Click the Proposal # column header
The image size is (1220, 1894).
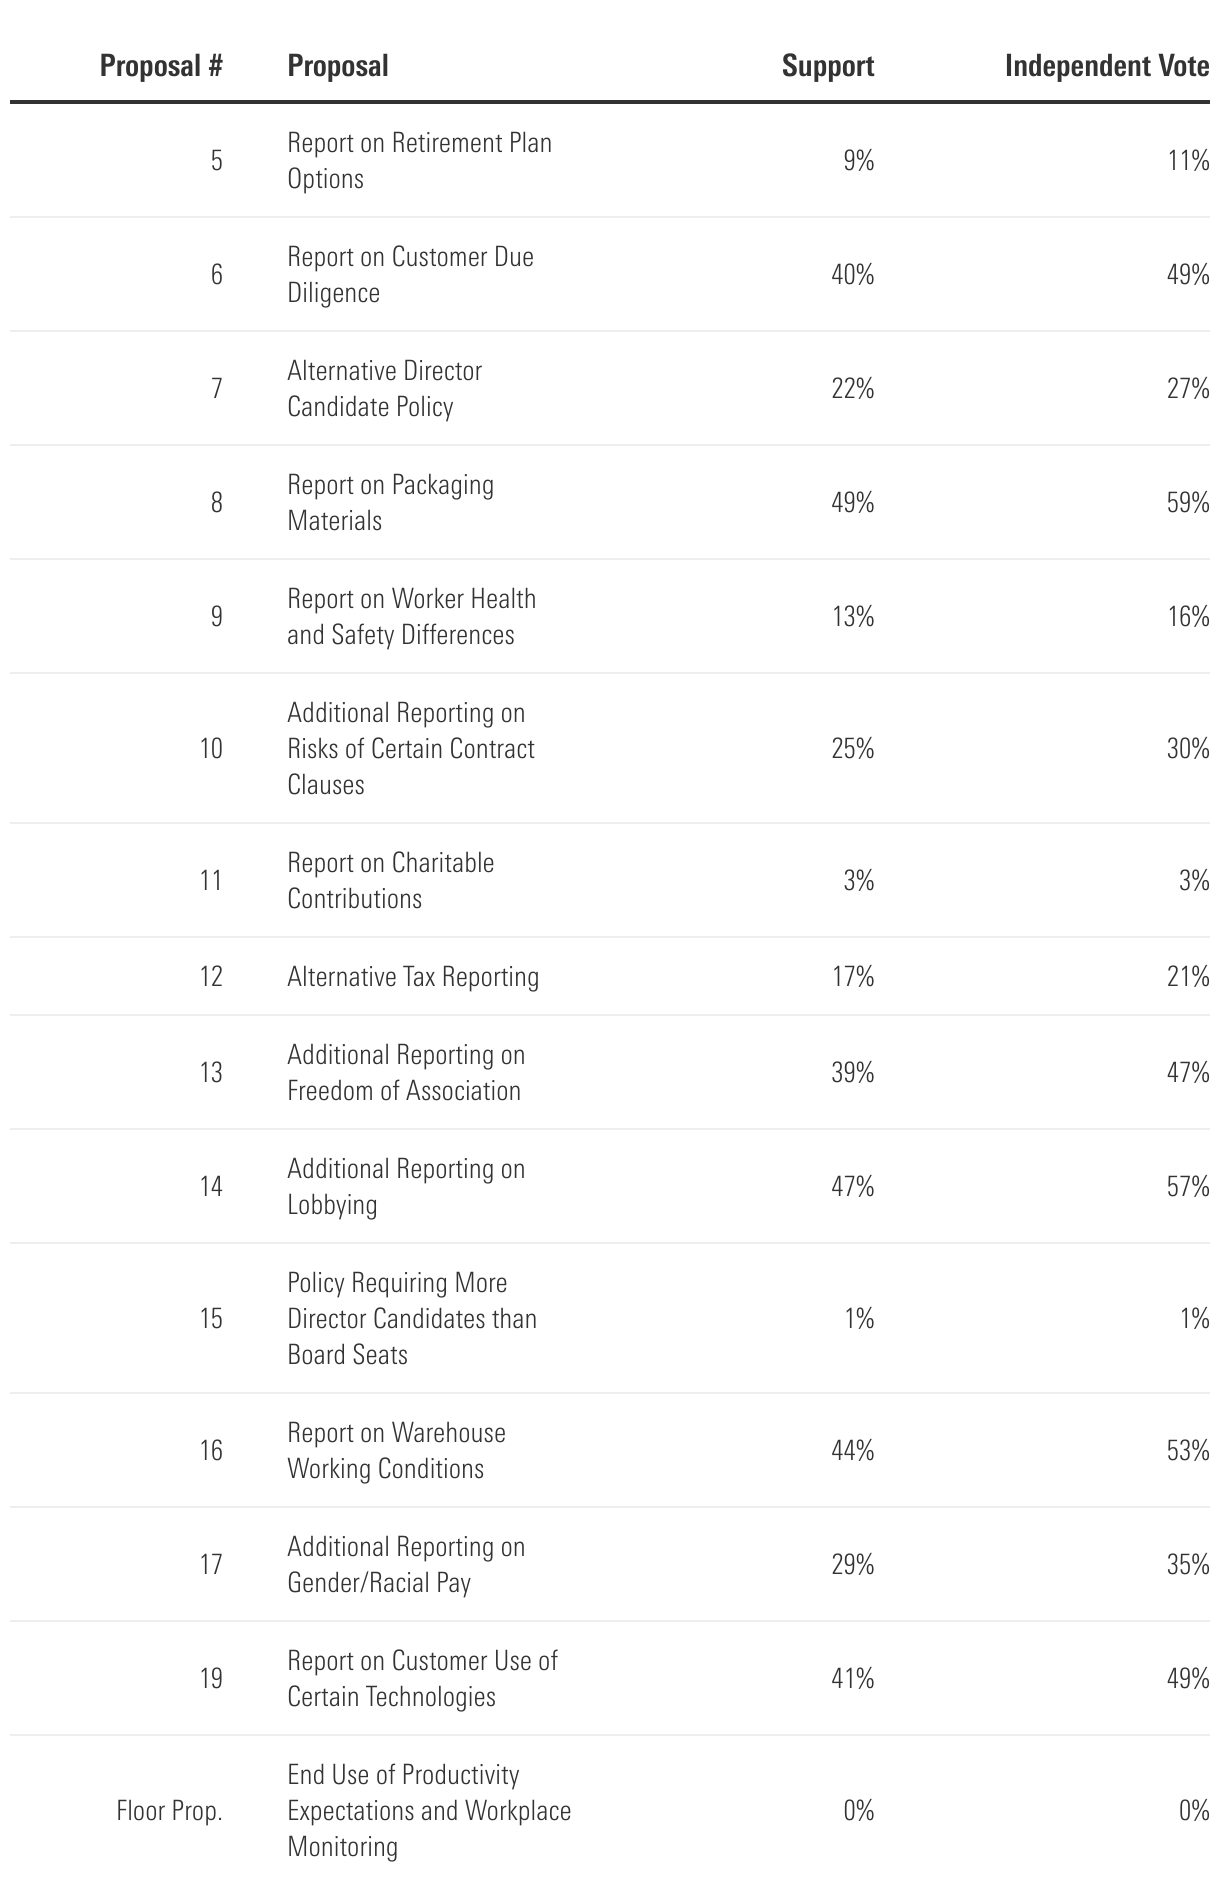[x=161, y=66]
